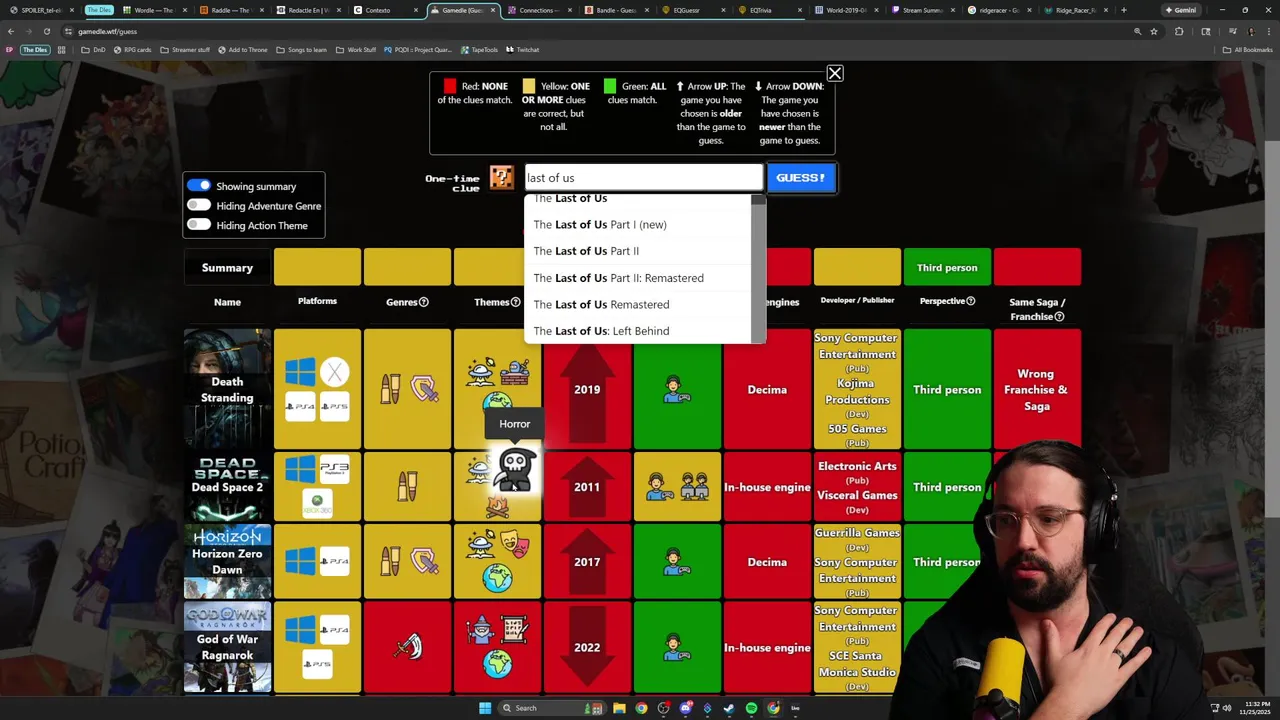Open the RPG cards bookmarks folder
The height and width of the screenshot is (720, 1280).
(x=132, y=49)
